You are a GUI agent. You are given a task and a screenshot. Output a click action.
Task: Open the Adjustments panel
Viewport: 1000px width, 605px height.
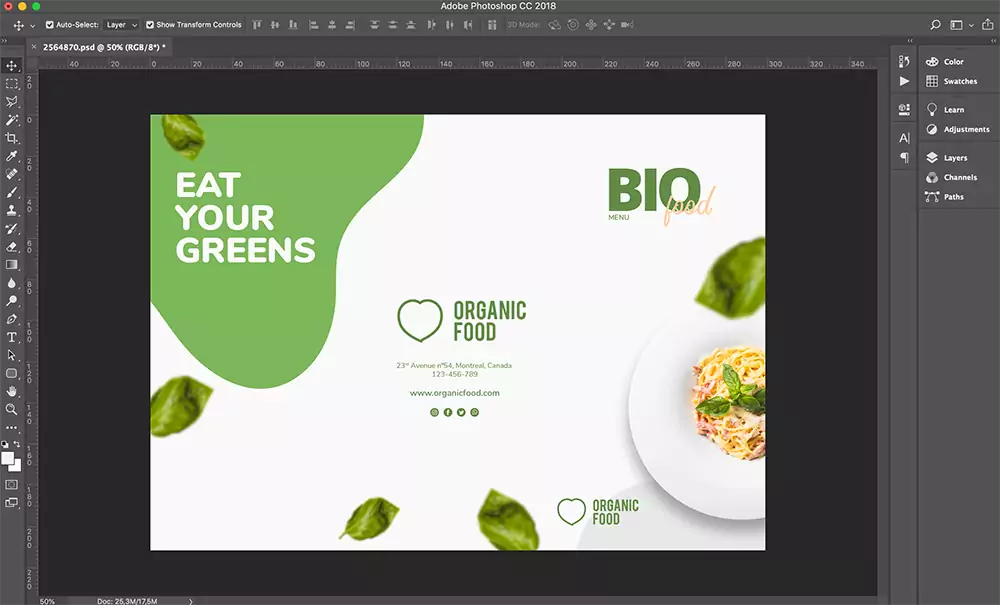(x=965, y=130)
